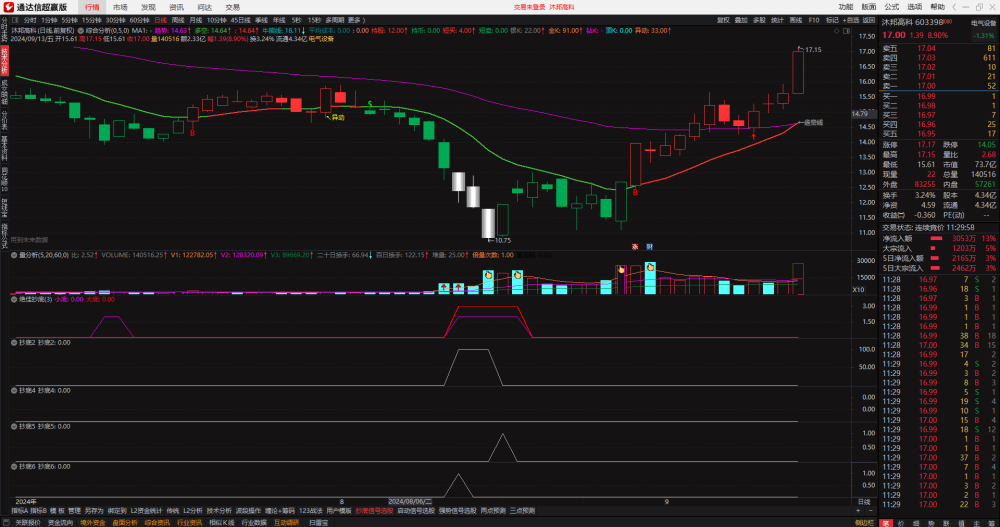Toggle the 抄底6 indicator round icon
Viewport: 1000px width, 527px height.
pyautogui.click(x=14, y=466)
